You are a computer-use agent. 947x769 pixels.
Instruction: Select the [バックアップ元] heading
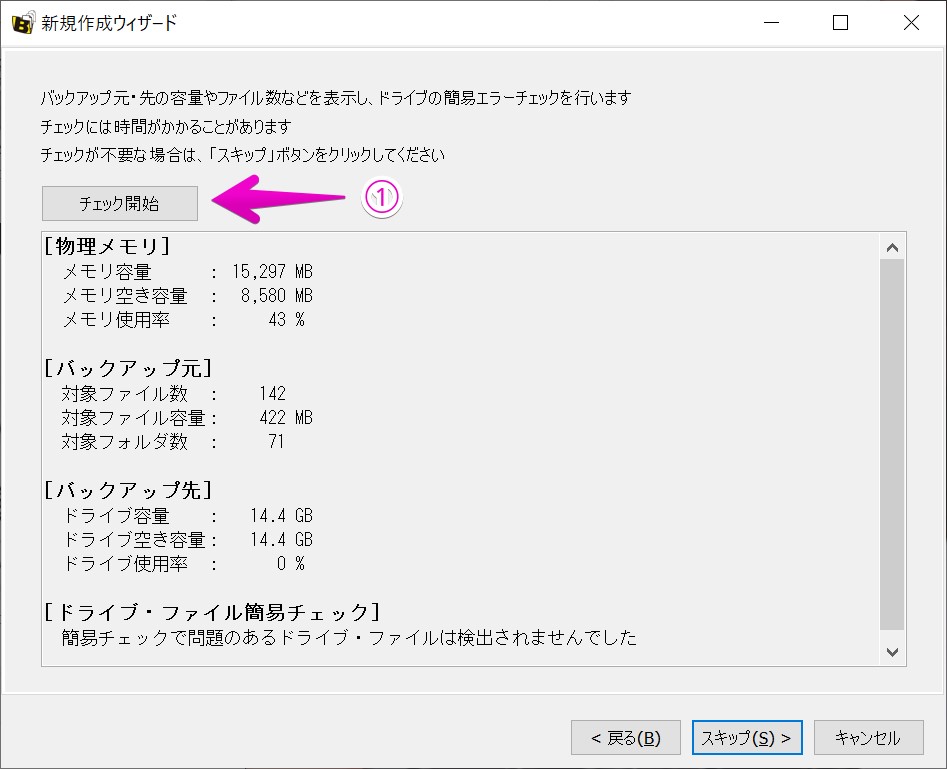tap(128, 368)
